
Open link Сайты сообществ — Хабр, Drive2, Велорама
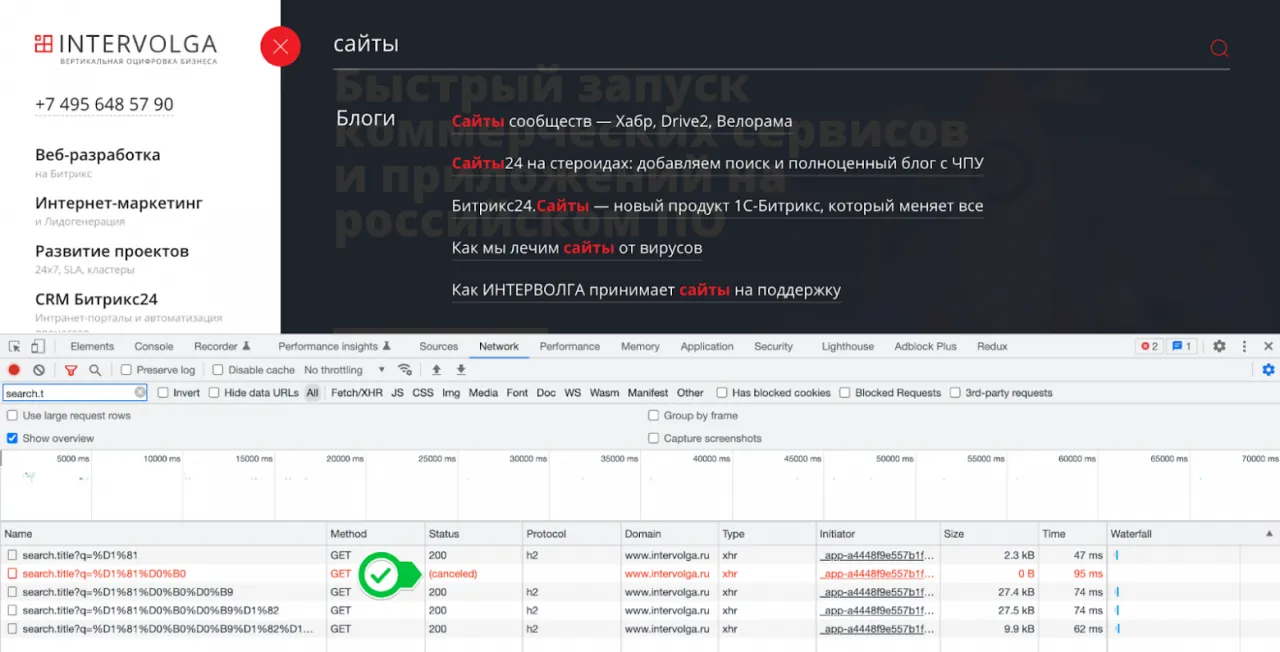[x=622, y=122]
